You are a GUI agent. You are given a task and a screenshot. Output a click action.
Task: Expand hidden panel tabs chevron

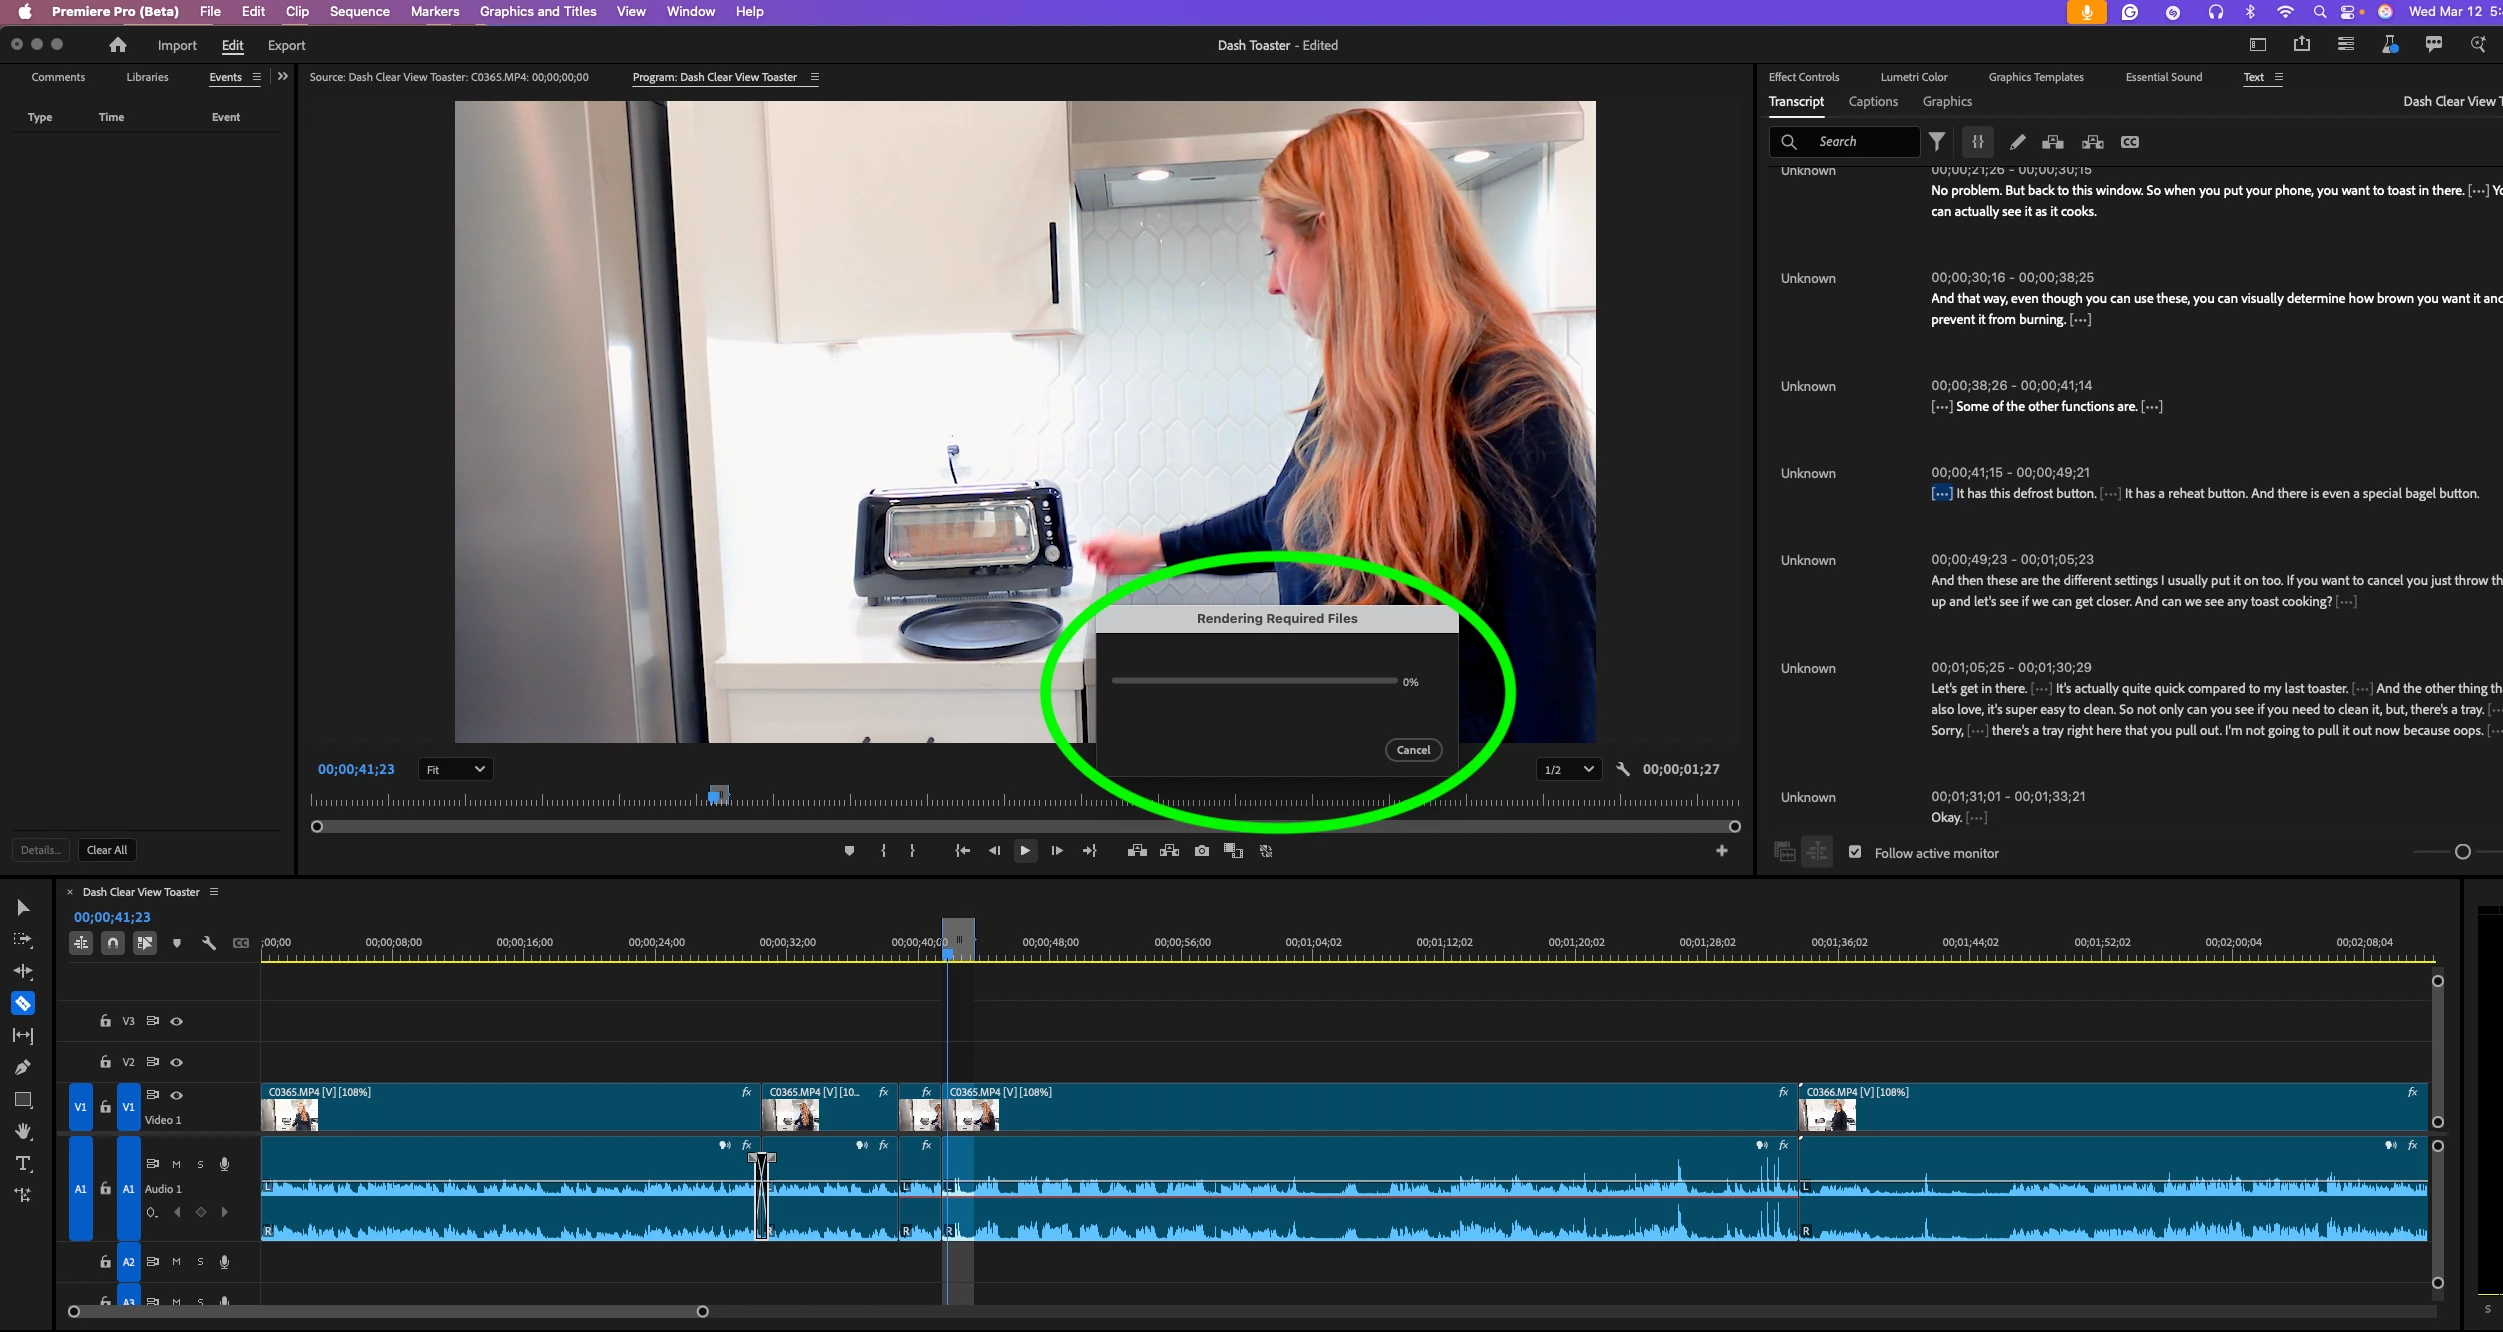pos(283,77)
